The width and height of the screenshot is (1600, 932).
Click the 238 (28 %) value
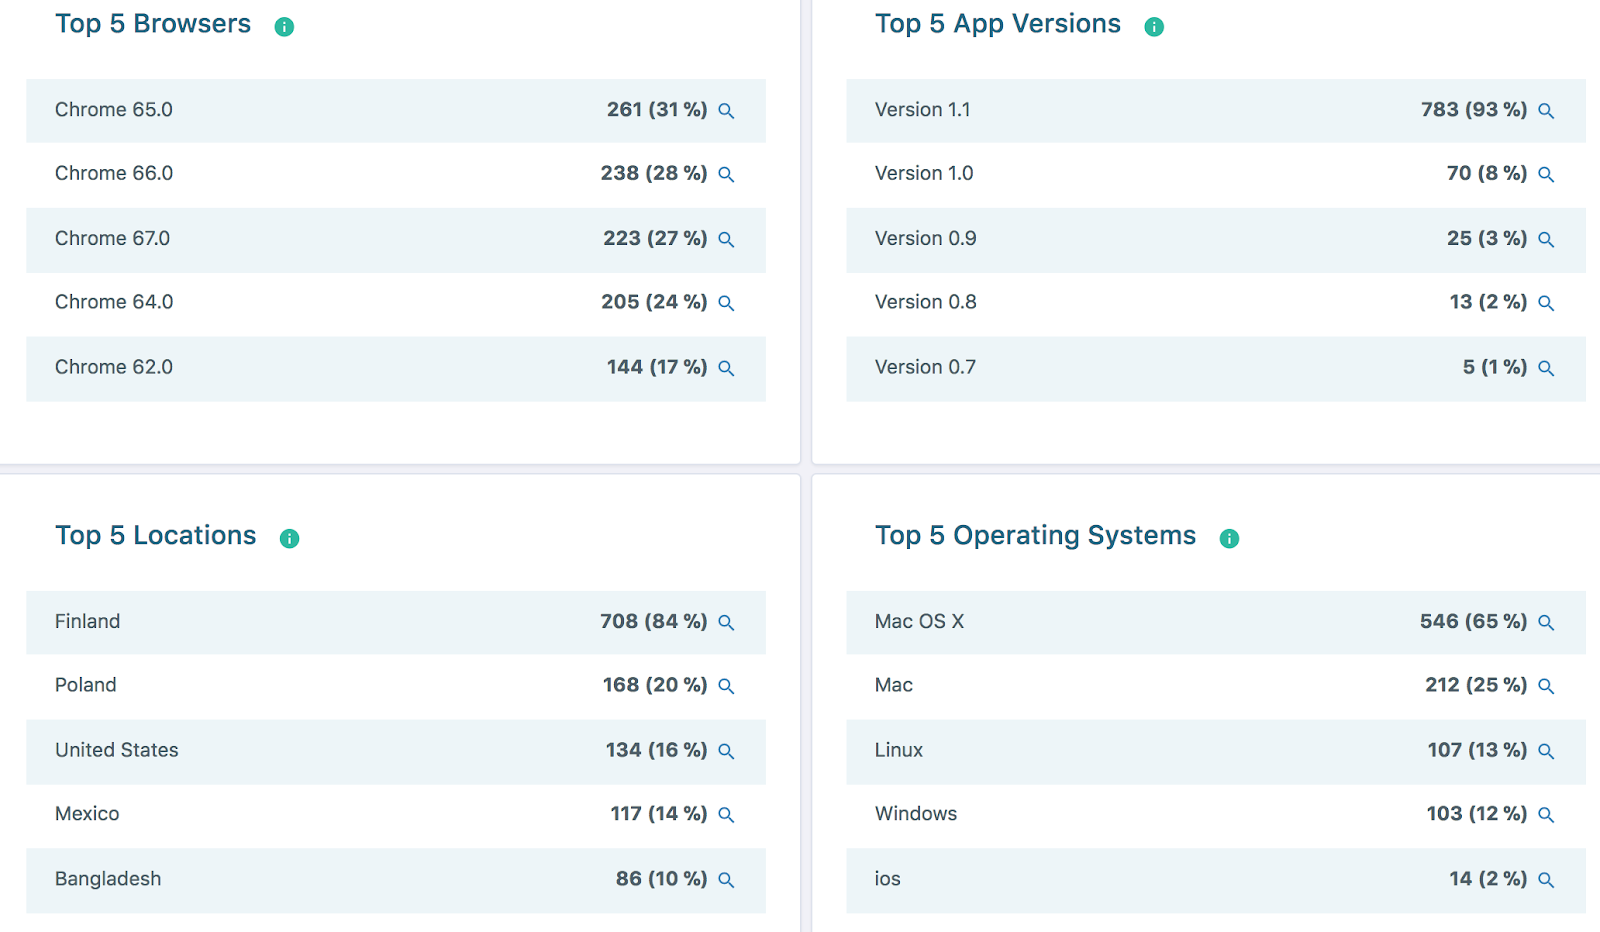654,174
